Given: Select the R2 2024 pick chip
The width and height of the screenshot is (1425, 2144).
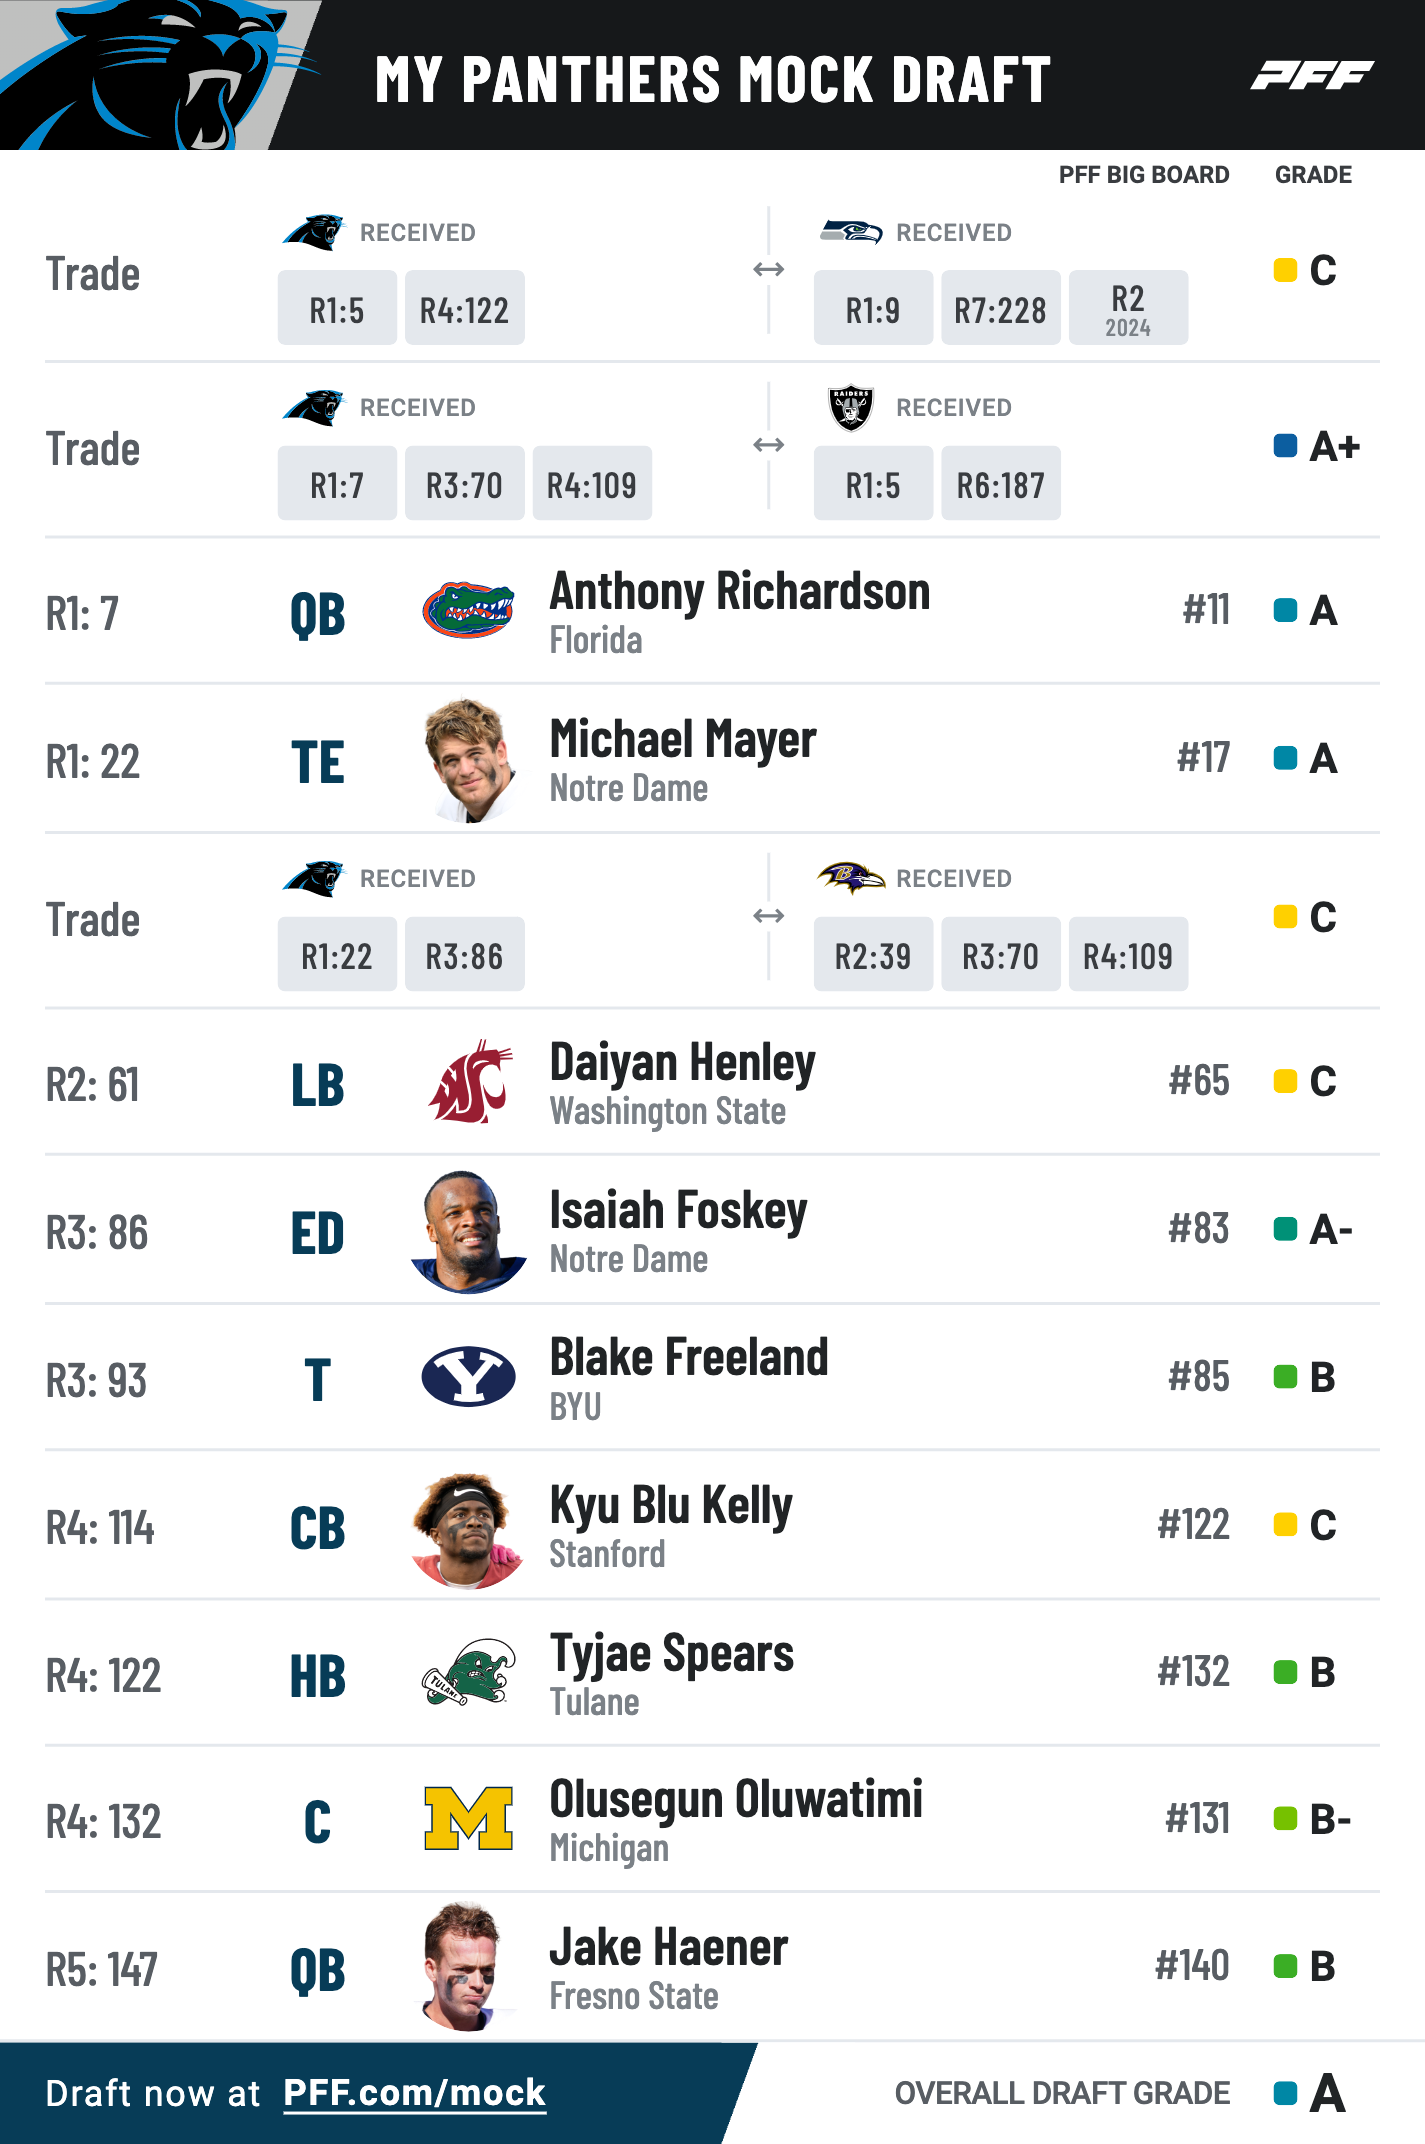Looking at the screenshot, I should click(x=1128, y=308).
